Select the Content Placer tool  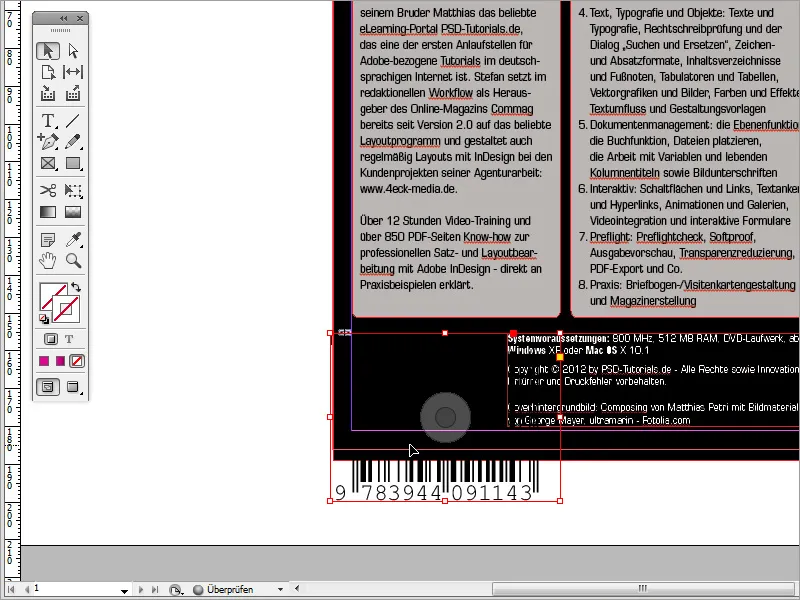(x=73, y=94)
